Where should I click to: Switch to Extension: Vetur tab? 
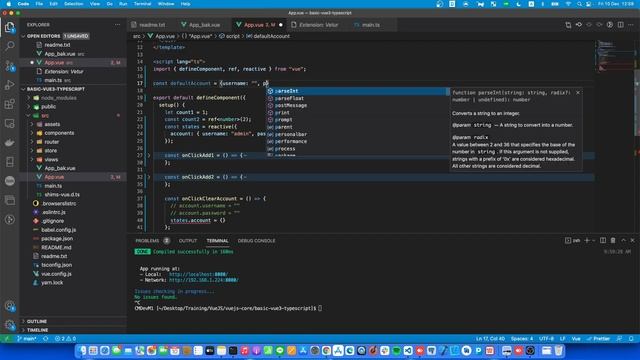[x=315, y=25]
